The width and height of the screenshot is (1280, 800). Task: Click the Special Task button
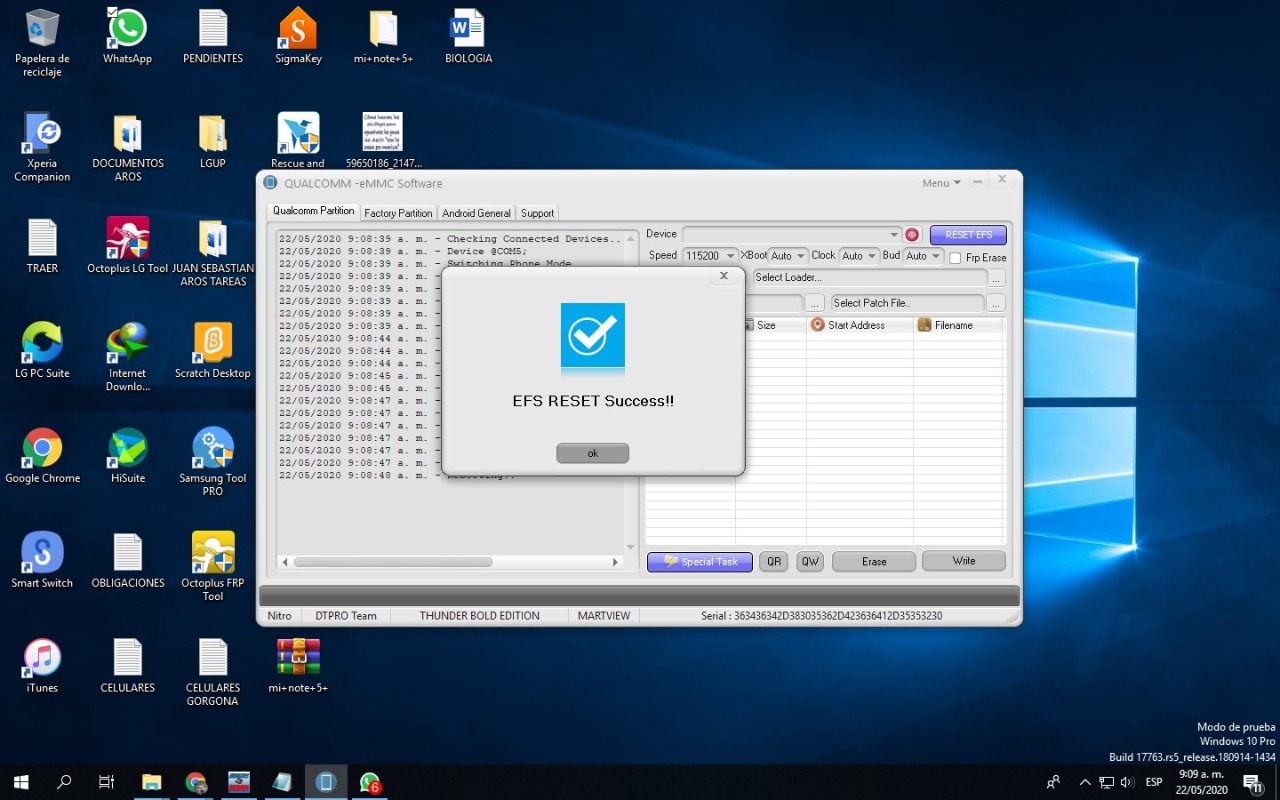tap(699, 562)
